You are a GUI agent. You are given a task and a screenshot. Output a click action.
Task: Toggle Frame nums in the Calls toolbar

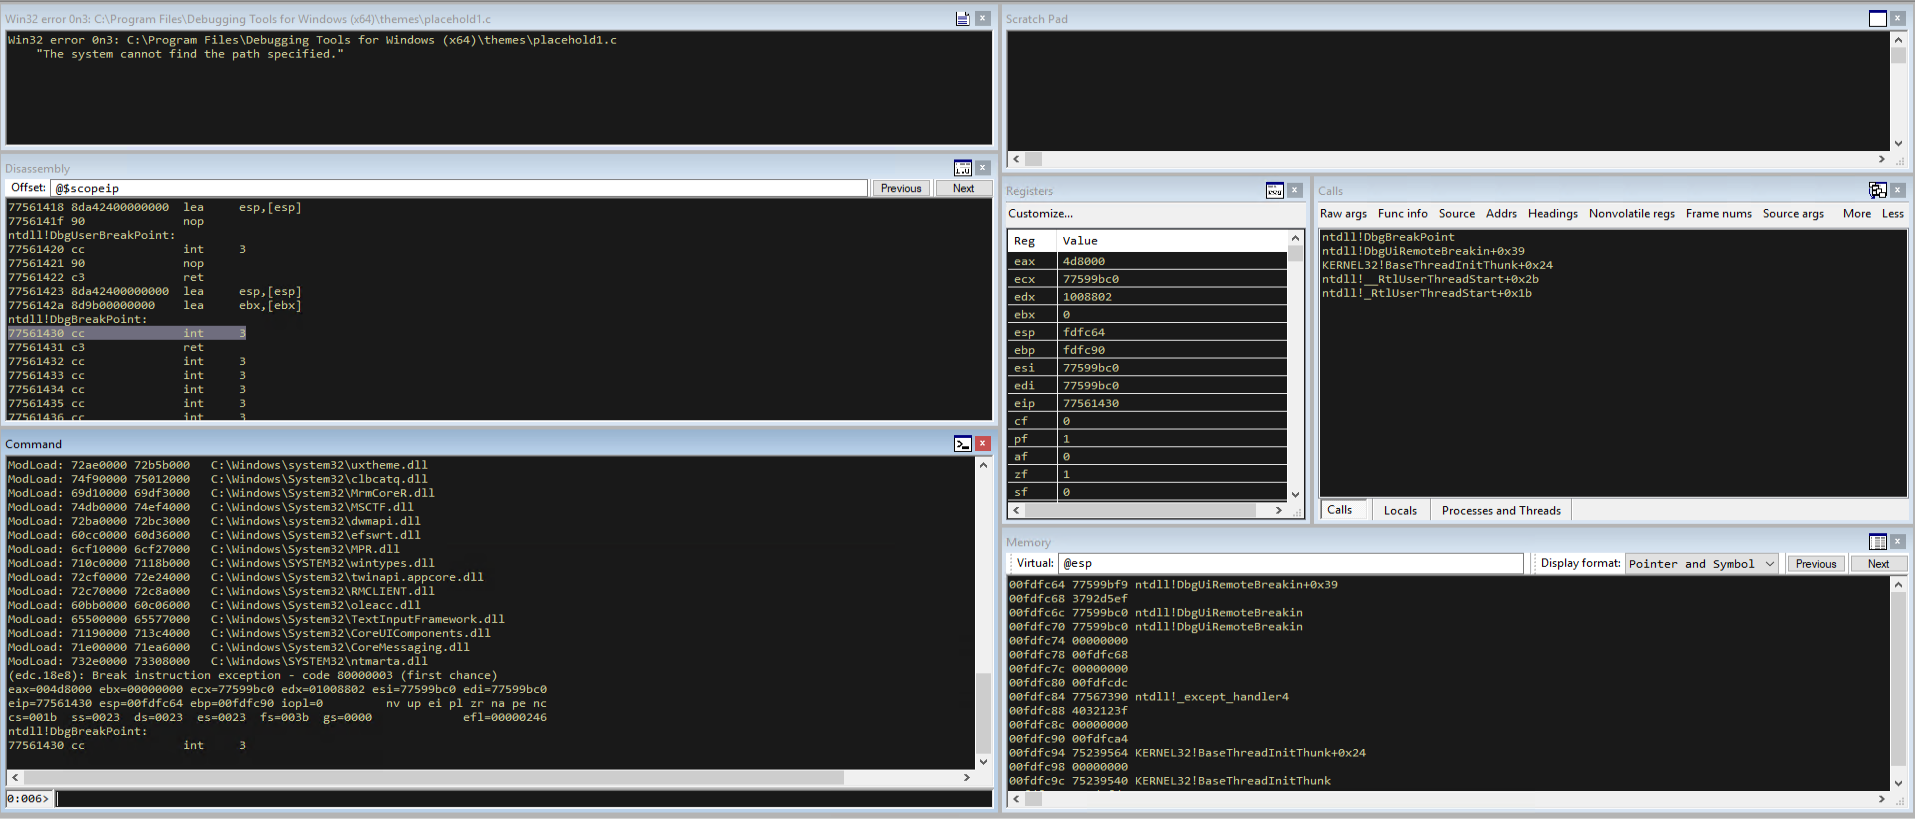click(x=1718, y=214)
